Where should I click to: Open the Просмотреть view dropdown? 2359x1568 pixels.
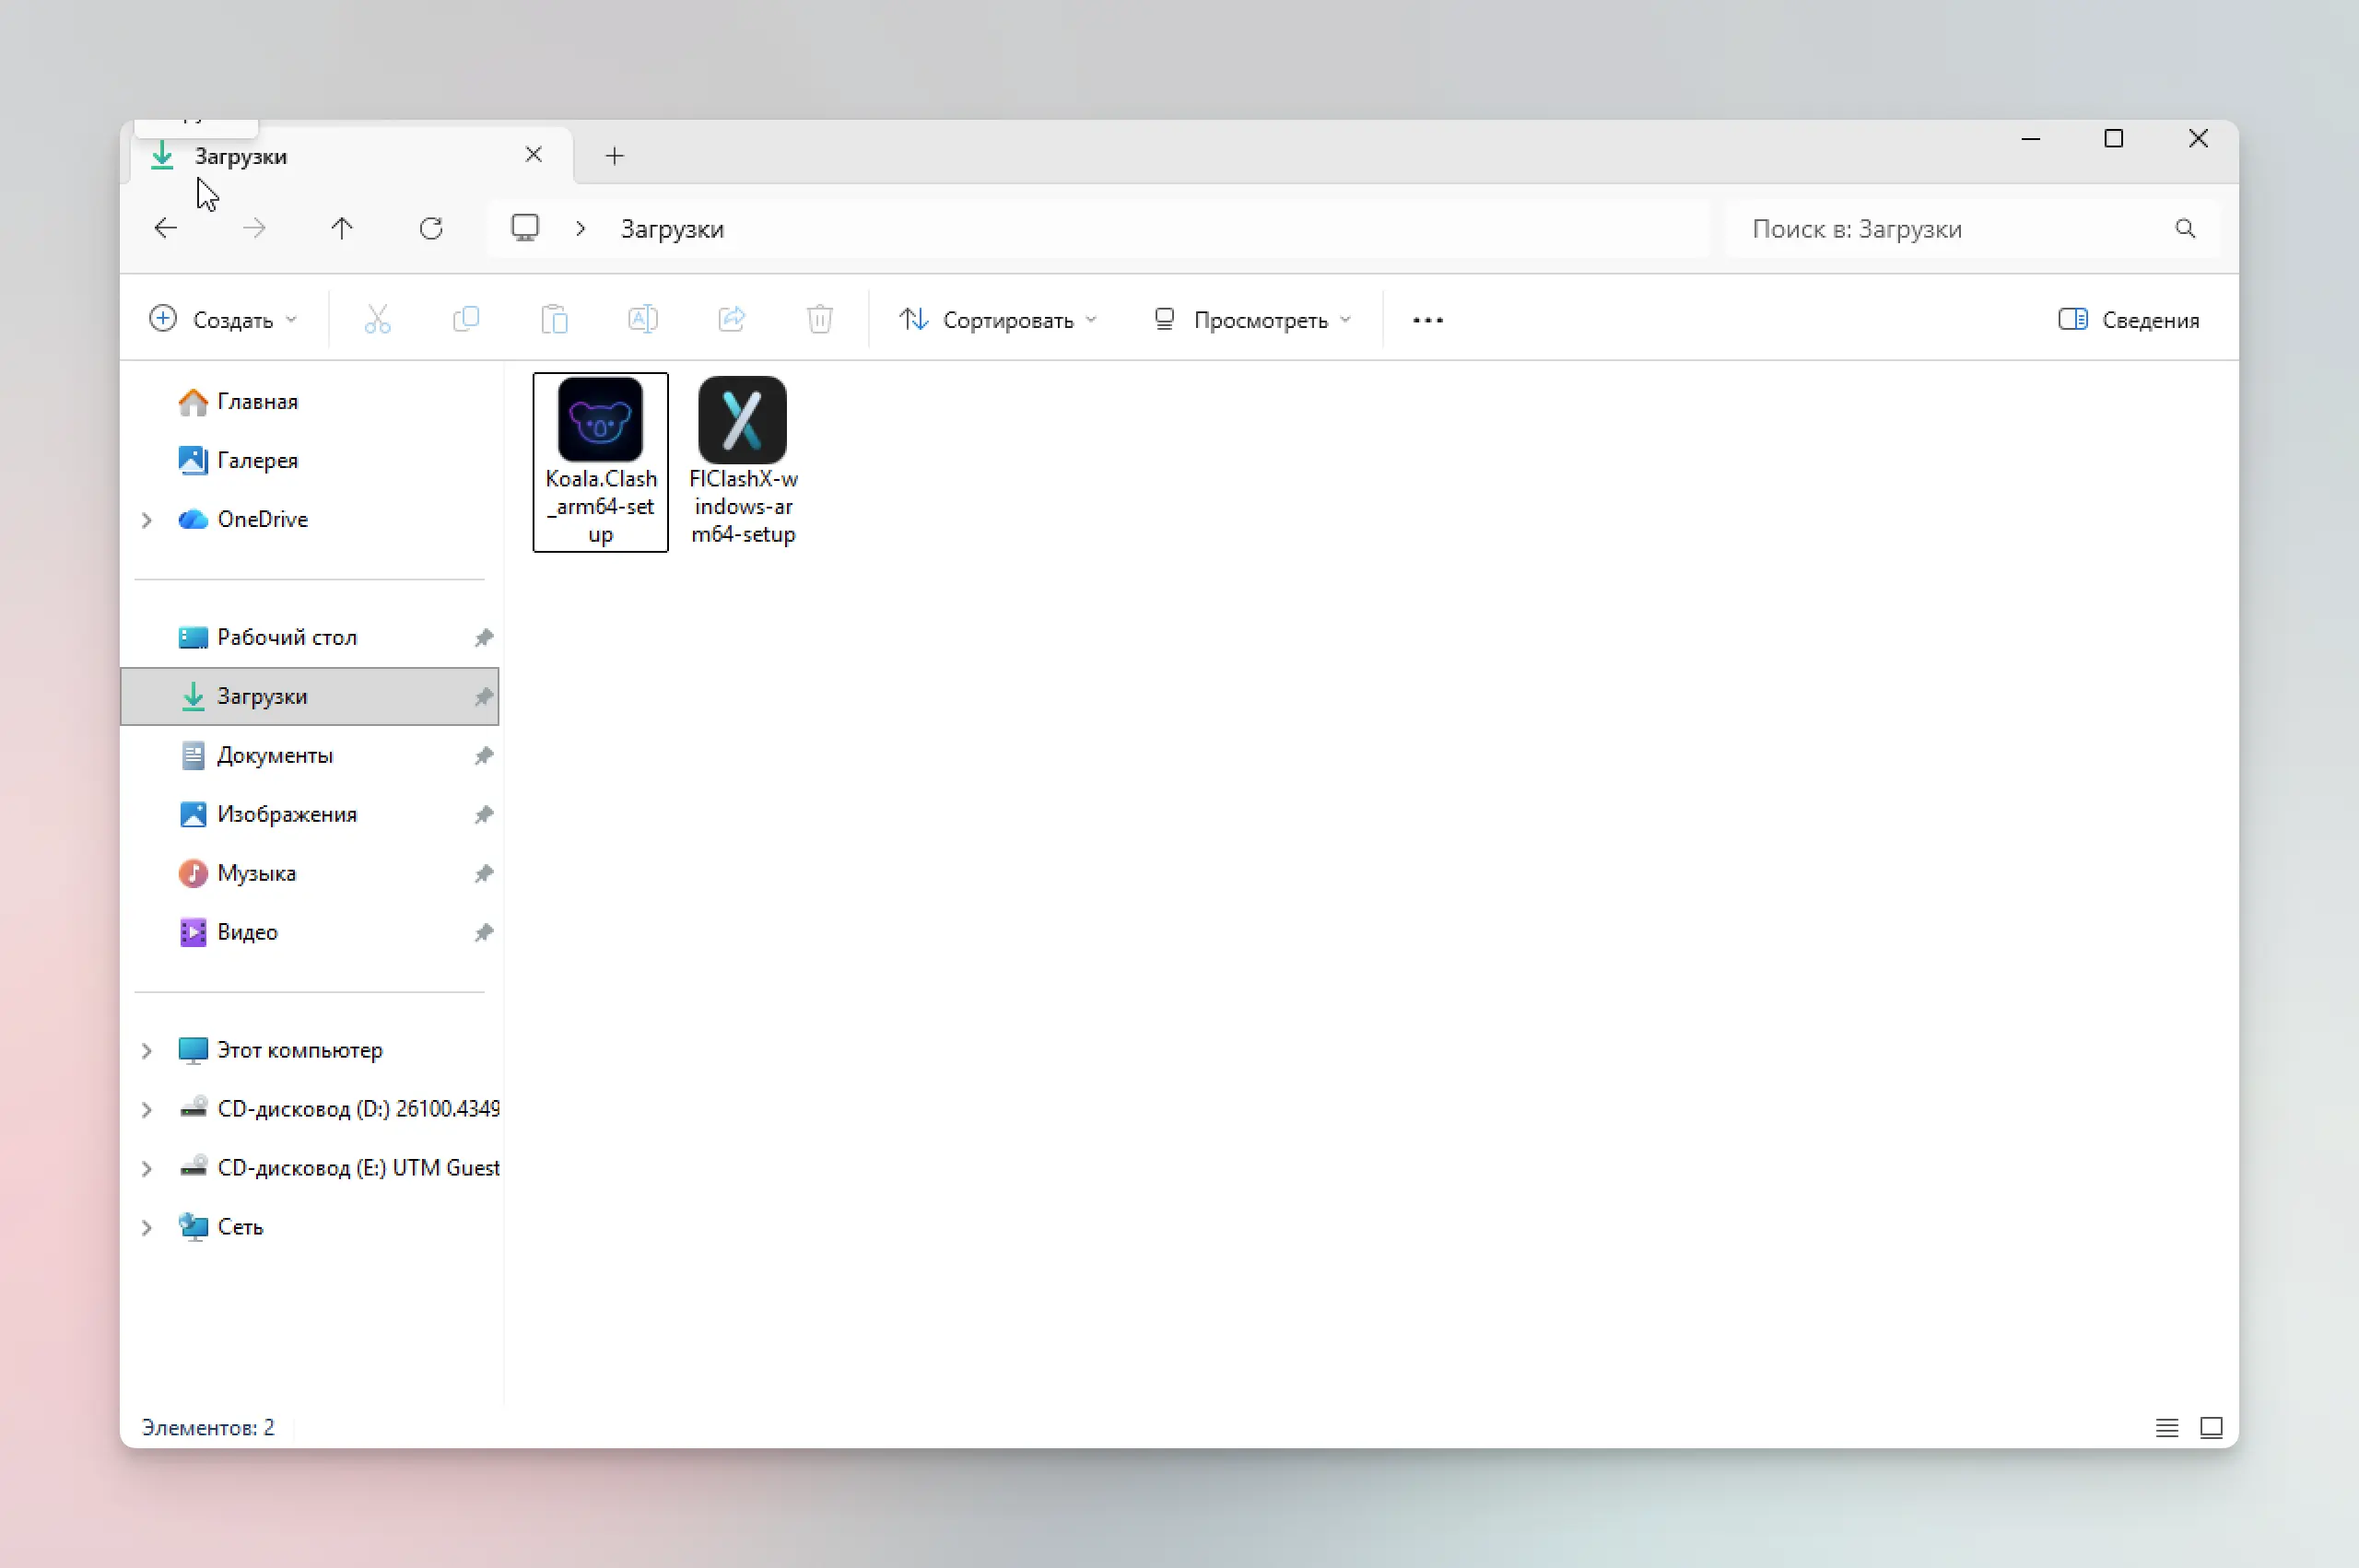1252,320
